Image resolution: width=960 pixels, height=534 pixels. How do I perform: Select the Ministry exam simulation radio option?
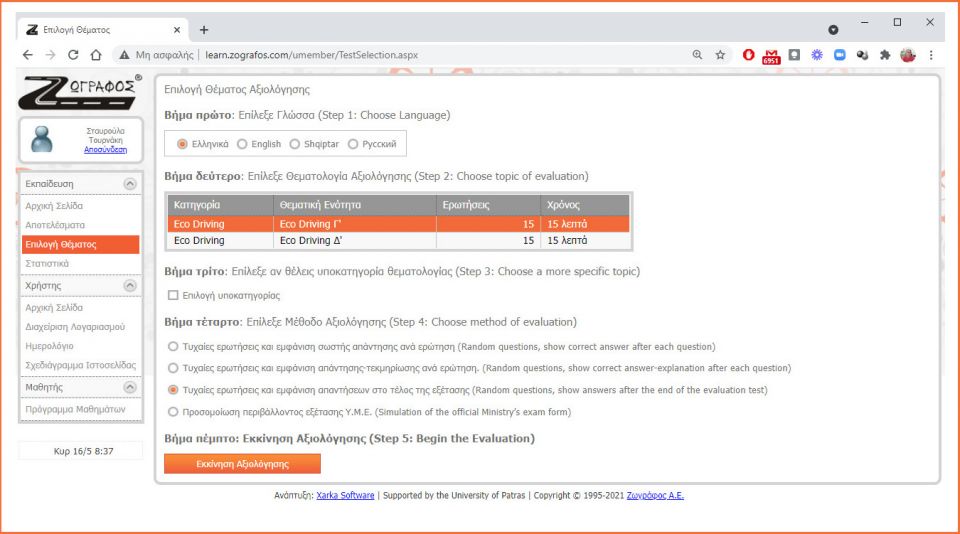click(x=174, y=412)
